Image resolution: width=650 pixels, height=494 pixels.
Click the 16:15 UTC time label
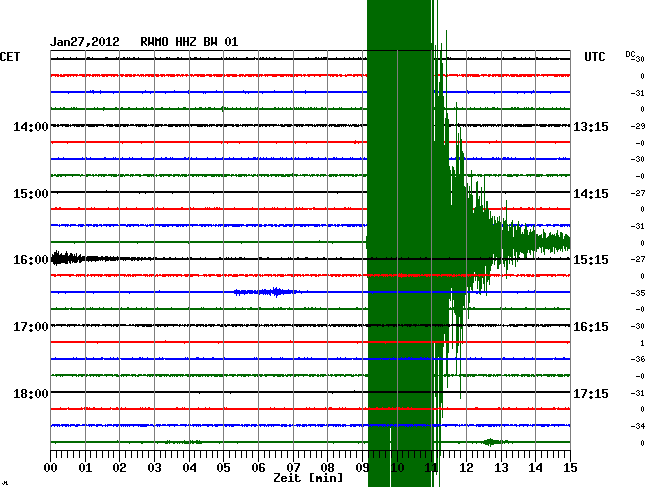point(591,327)
